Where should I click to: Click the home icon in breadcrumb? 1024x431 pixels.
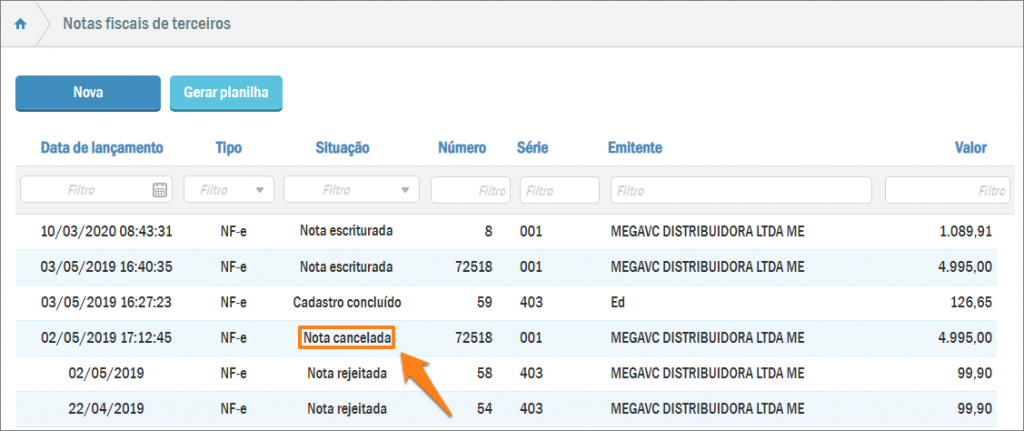tap(20, 23)
